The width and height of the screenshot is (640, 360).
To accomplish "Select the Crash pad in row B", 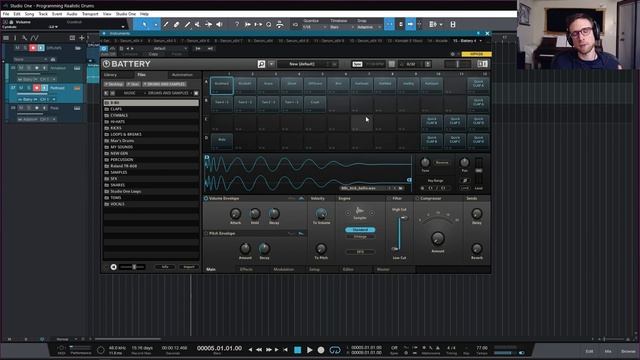I will click(x=315, y=104).
